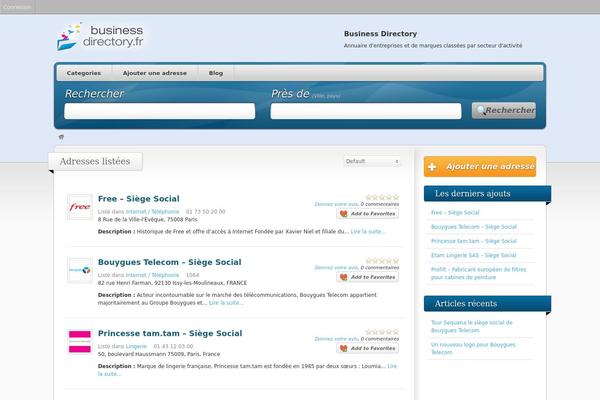Image resolution: width=600 pixels, height=400 pixels.
Task: Click the Free company logo thumbnail
Action: point(80,207)
